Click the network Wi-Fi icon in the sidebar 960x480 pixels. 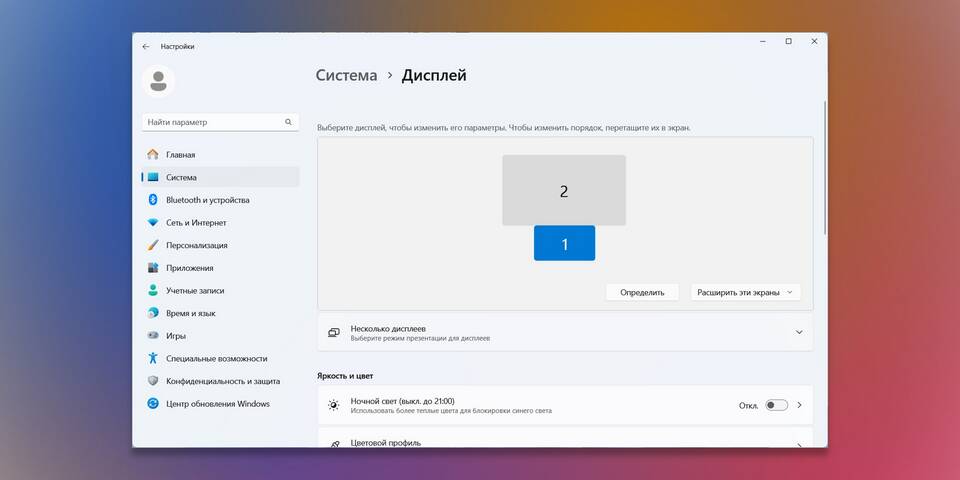[x=153, y=223]
